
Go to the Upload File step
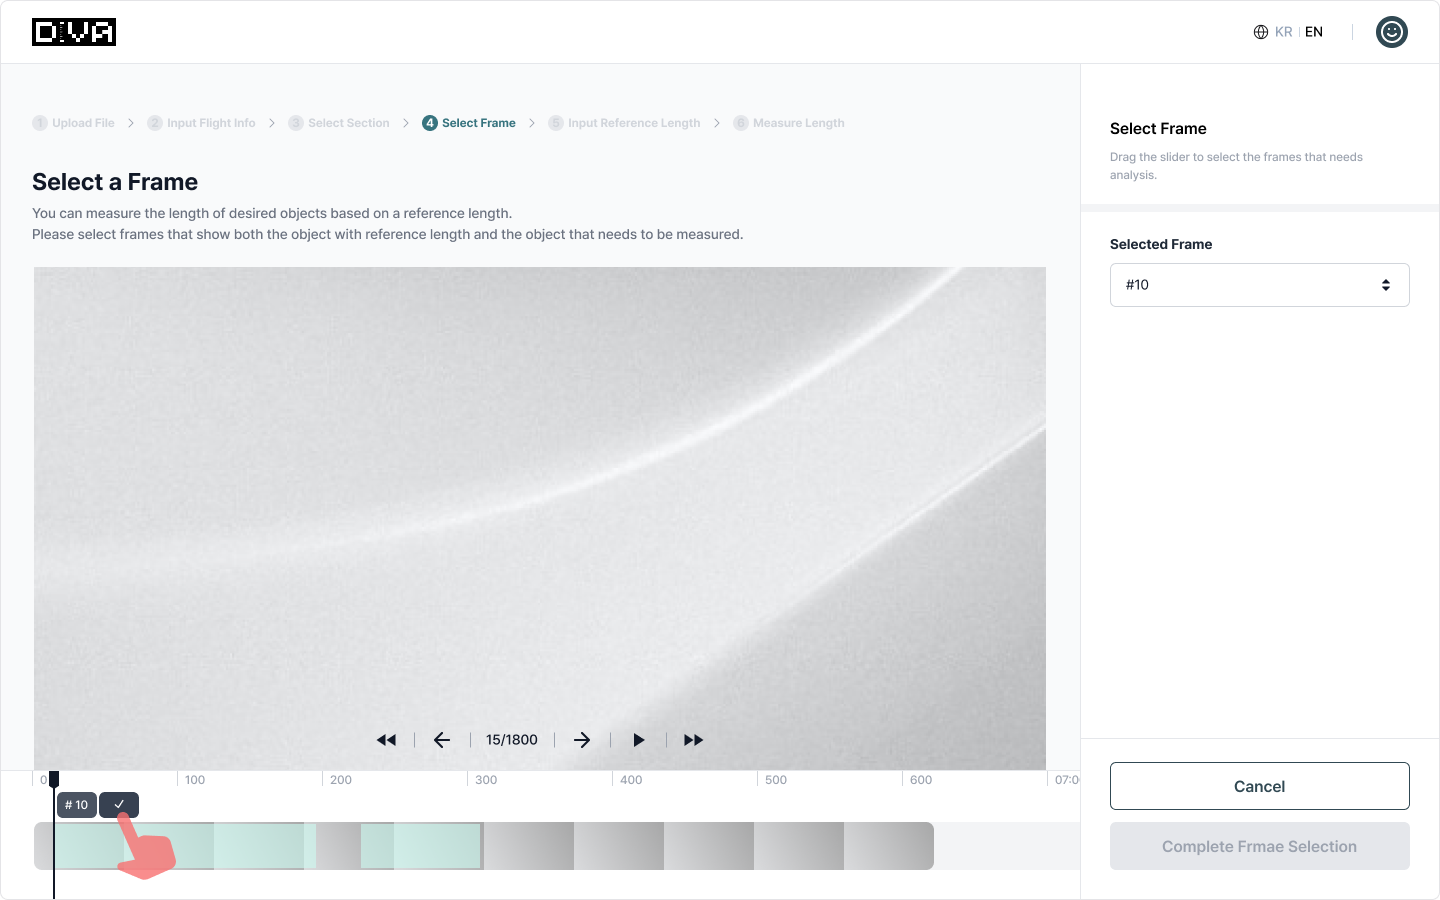(74, 123)
